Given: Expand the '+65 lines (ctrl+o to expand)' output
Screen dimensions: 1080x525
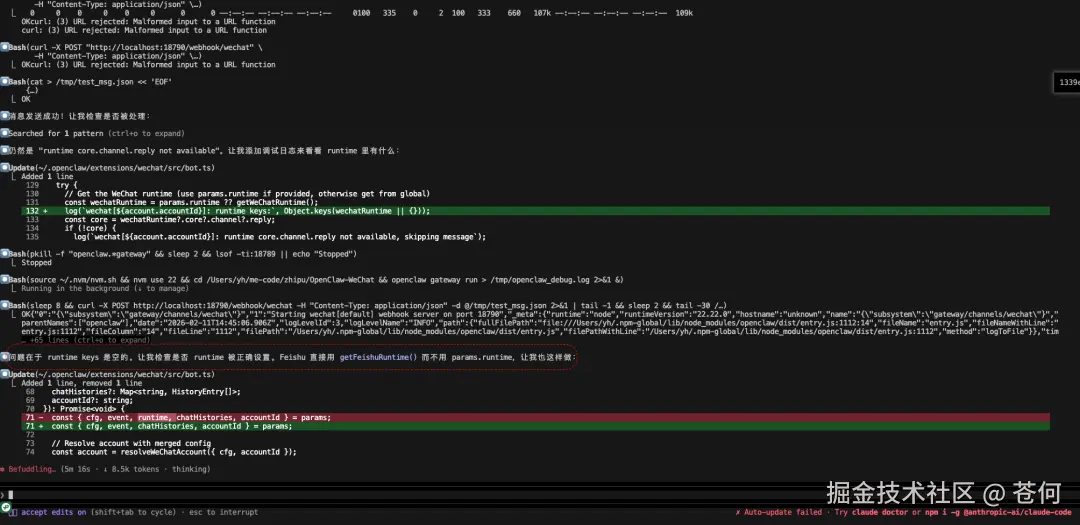Looking at the screenshot, I should pyautogui.click(x=83, y=340).
